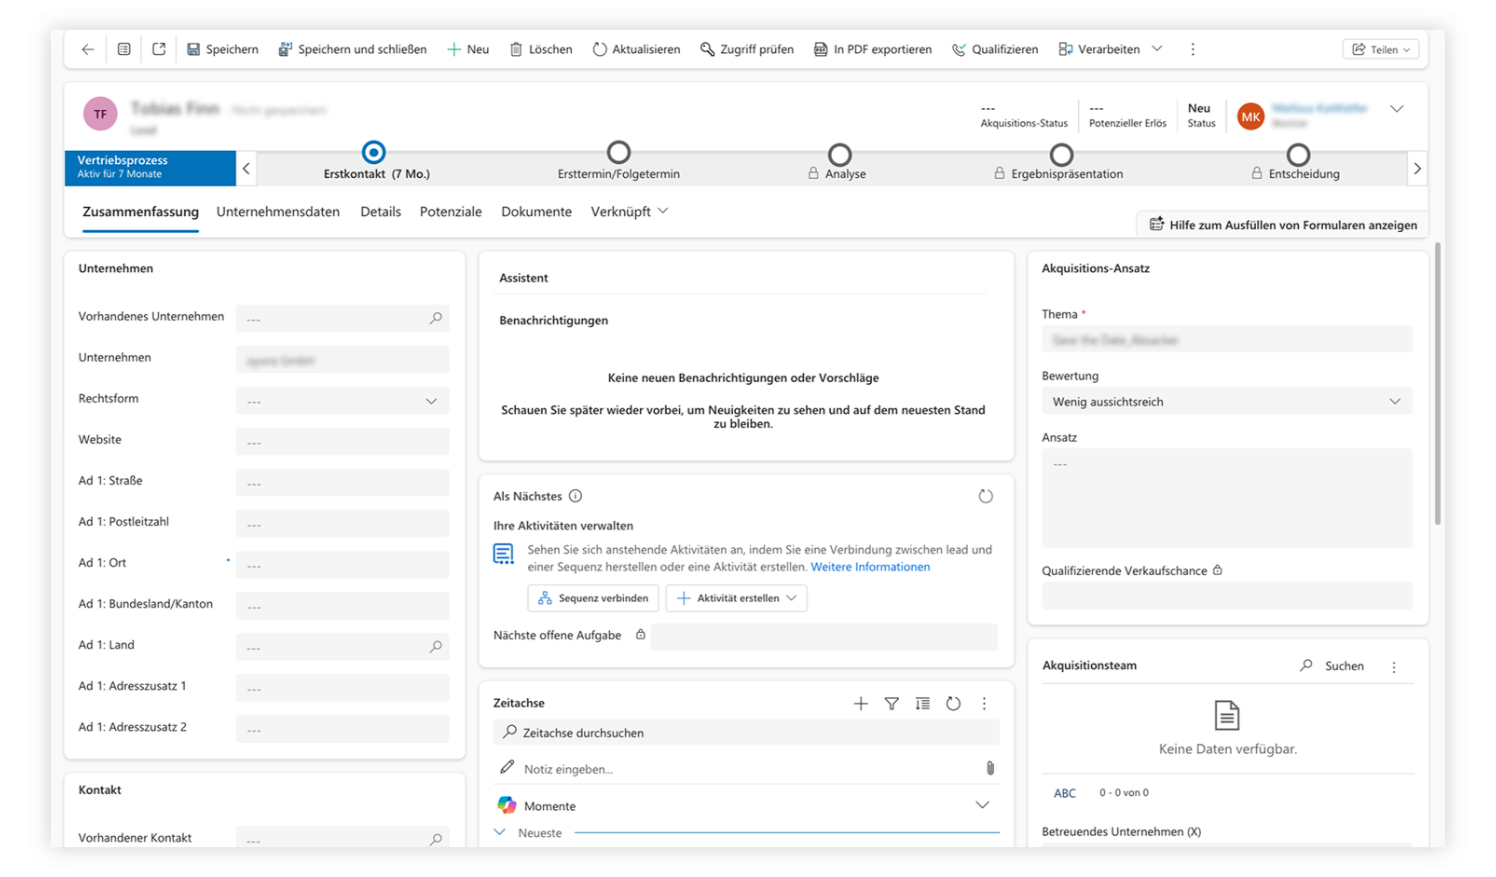Expand the Momente section chevron

pos(982,806)
